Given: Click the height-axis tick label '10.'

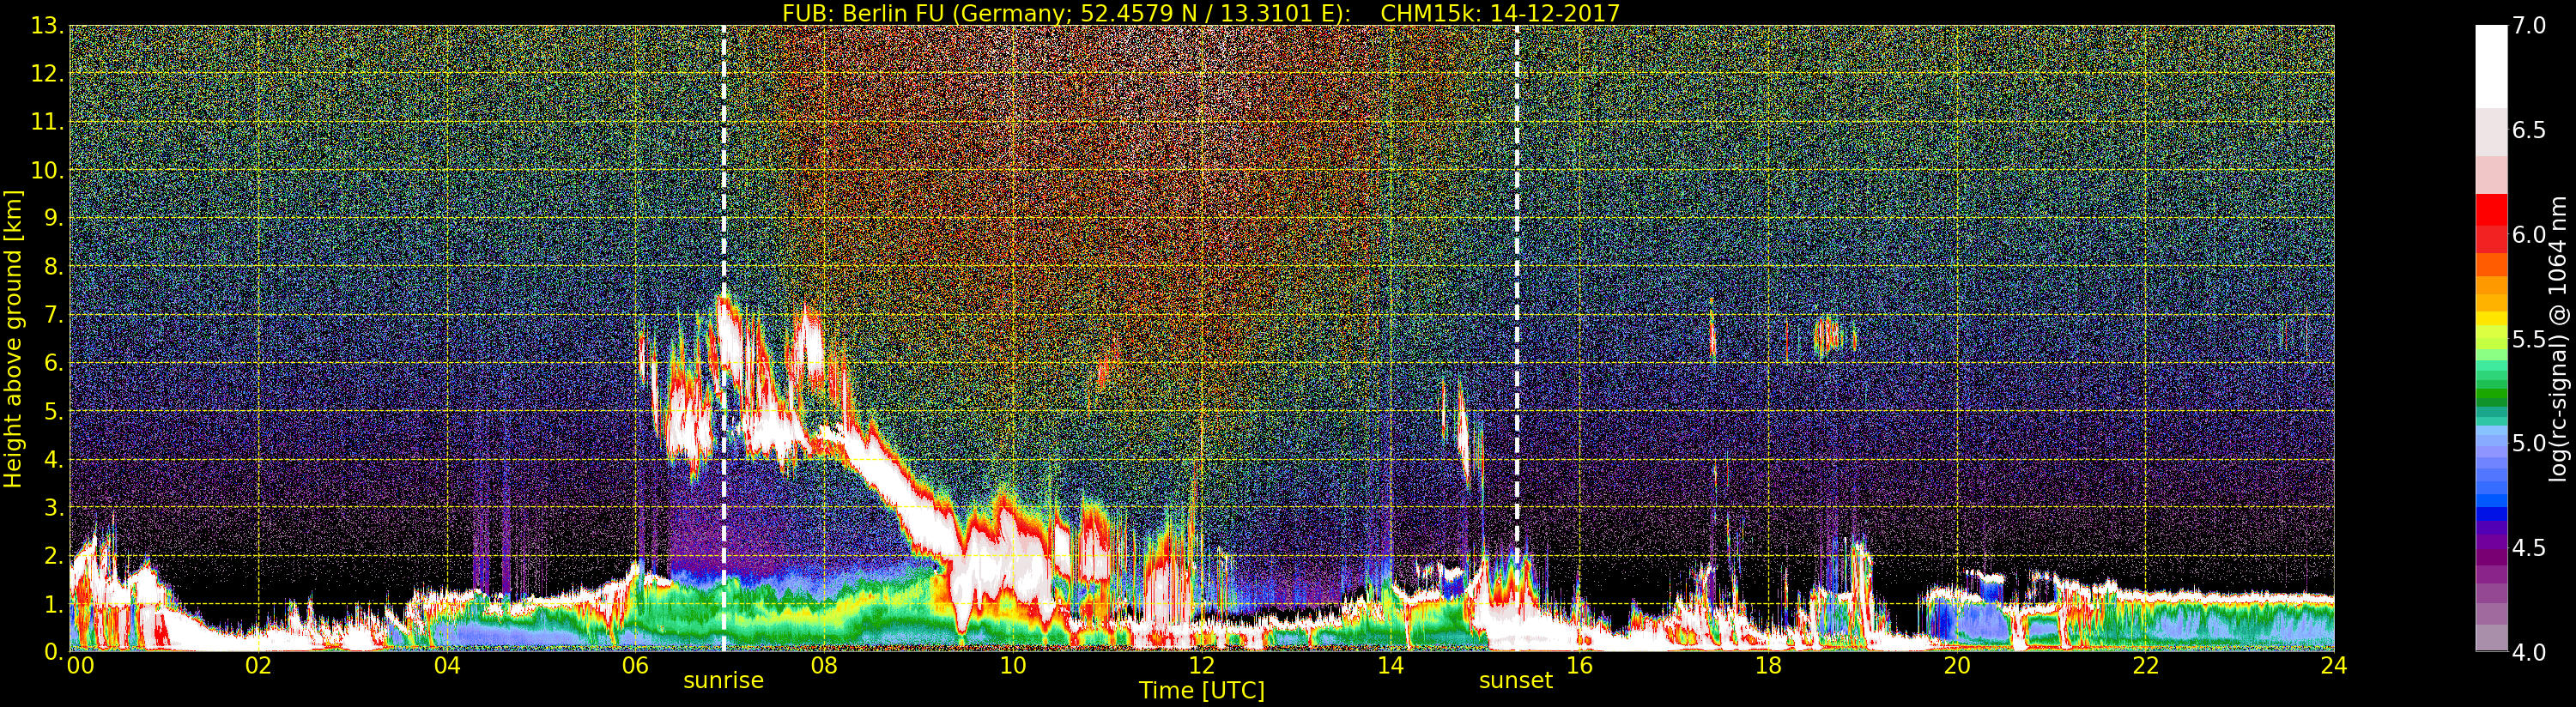Looking at the screenshot, I should click(x=48, y=170).
